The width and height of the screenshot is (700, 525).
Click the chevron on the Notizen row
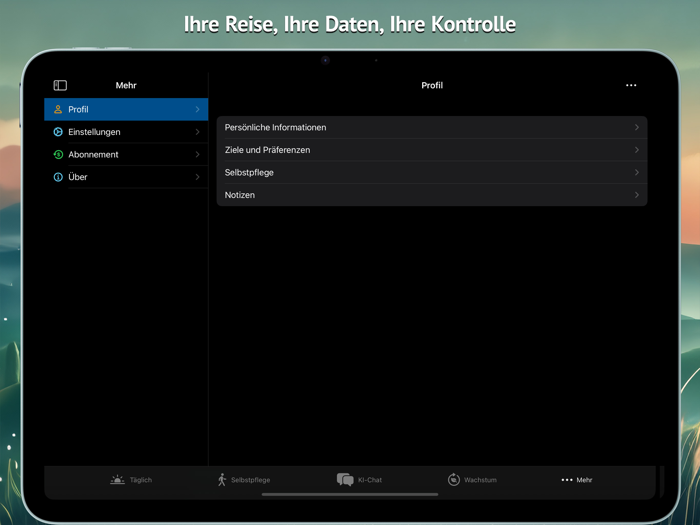click(637, 195)
